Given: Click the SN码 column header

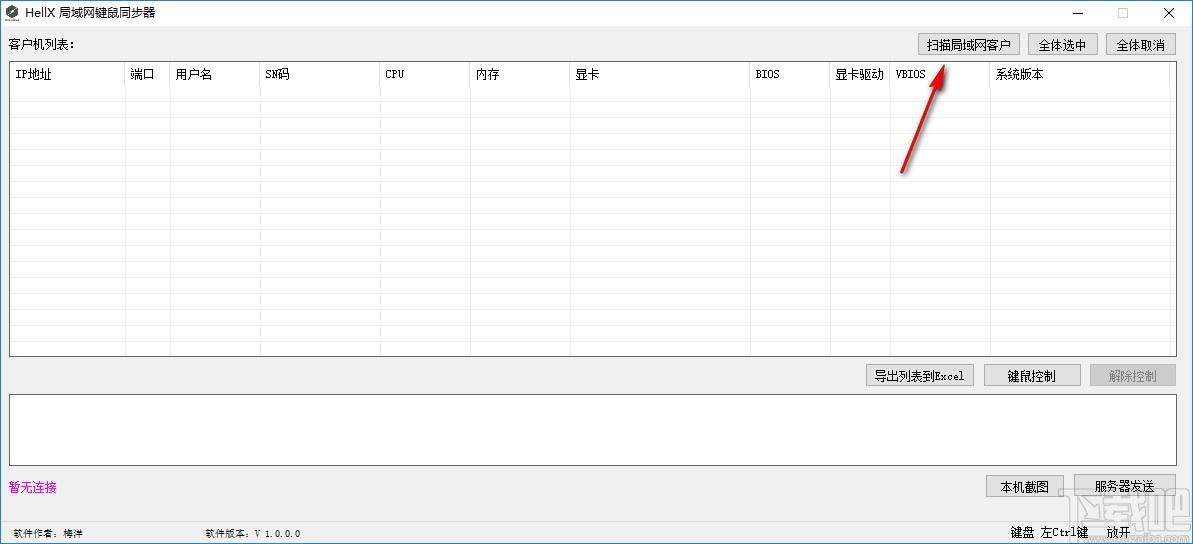Looking at the screenshot, I should click(320, 75).
